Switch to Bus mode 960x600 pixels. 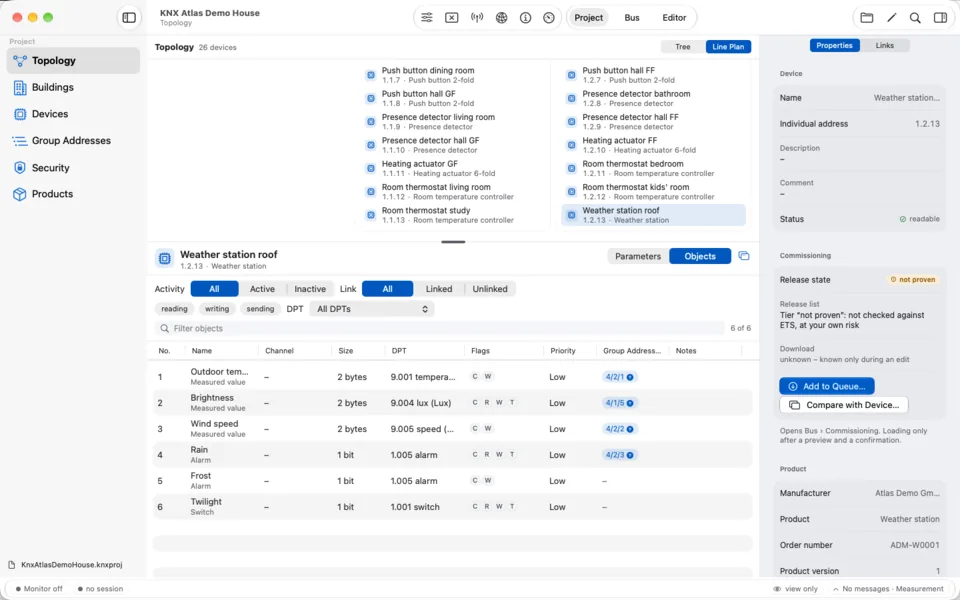(x=632, y=18)
